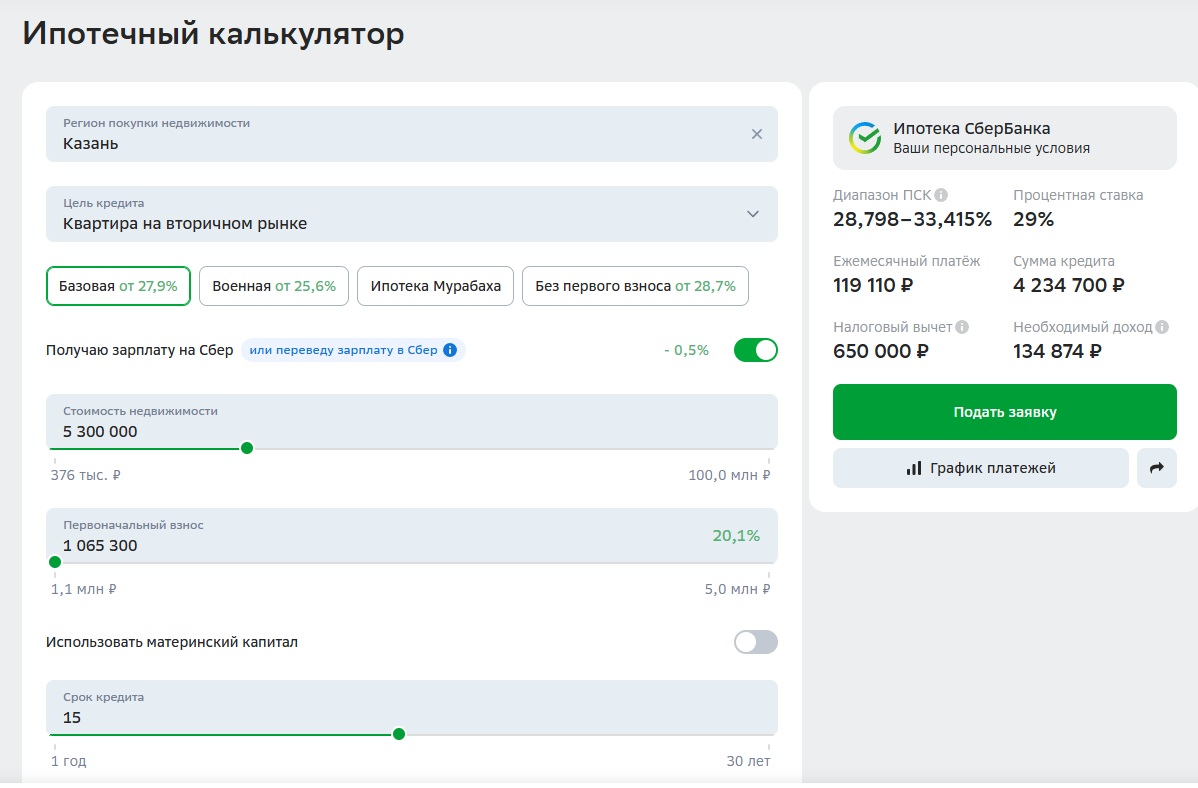
Task: Enable the материнский капитал toggle
Action: (755, 642)
